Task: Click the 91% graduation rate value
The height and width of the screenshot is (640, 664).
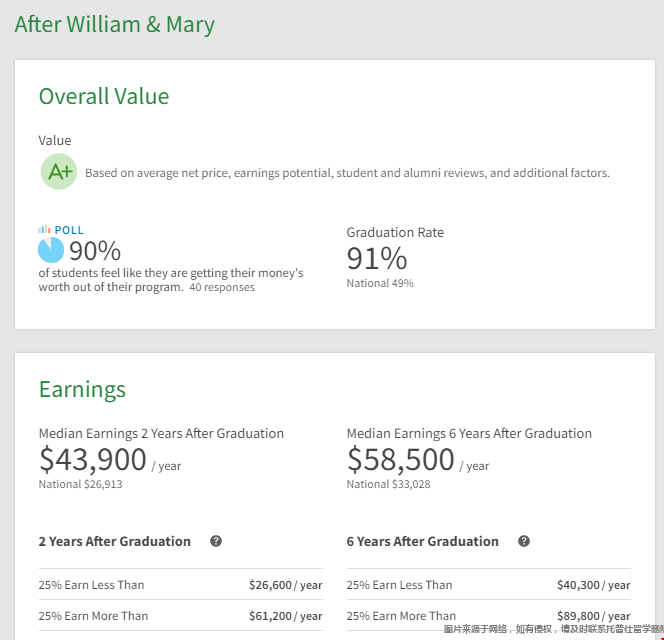Action: click(x=377, y=259)
